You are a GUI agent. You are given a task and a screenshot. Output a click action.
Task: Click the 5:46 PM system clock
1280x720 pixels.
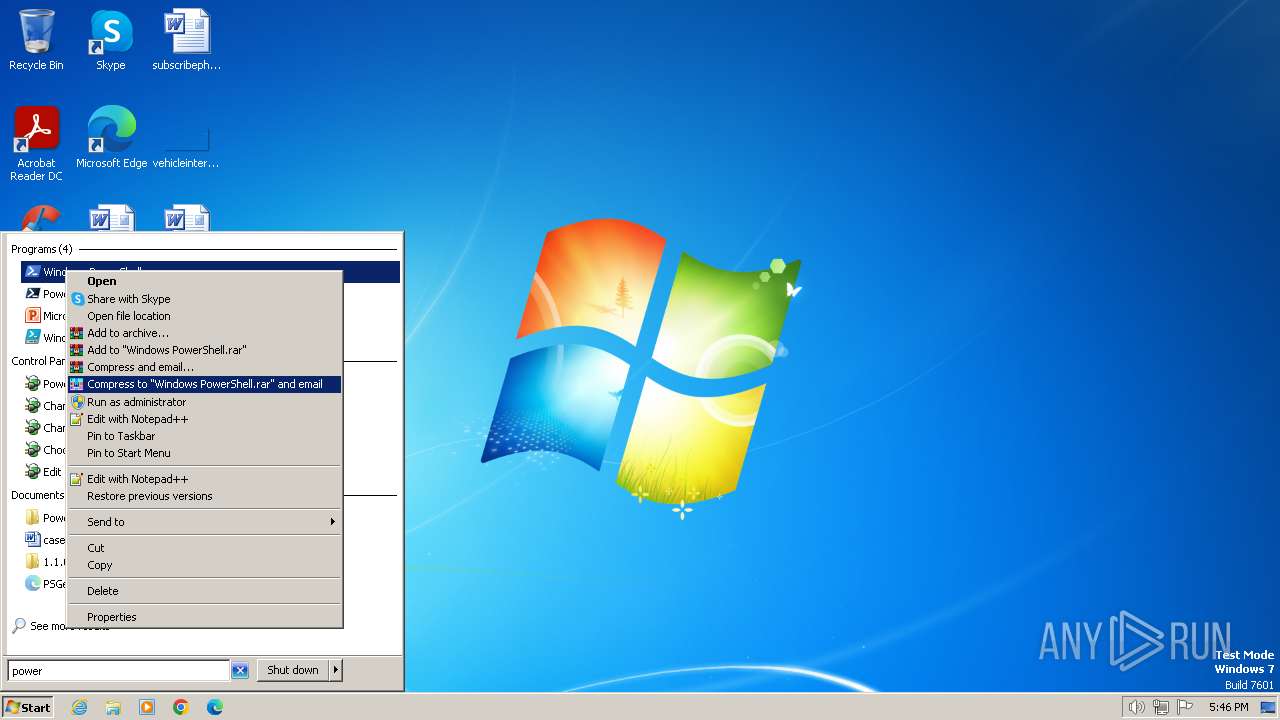(x=1228, y=707)
